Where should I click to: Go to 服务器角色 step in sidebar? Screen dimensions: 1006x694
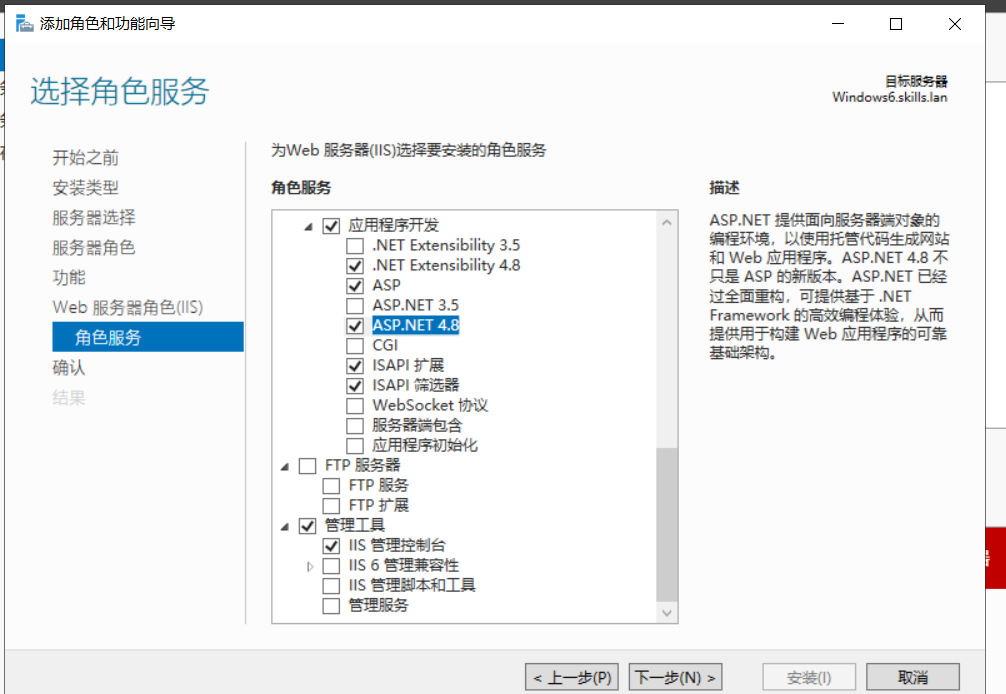(x=94, y=247)
